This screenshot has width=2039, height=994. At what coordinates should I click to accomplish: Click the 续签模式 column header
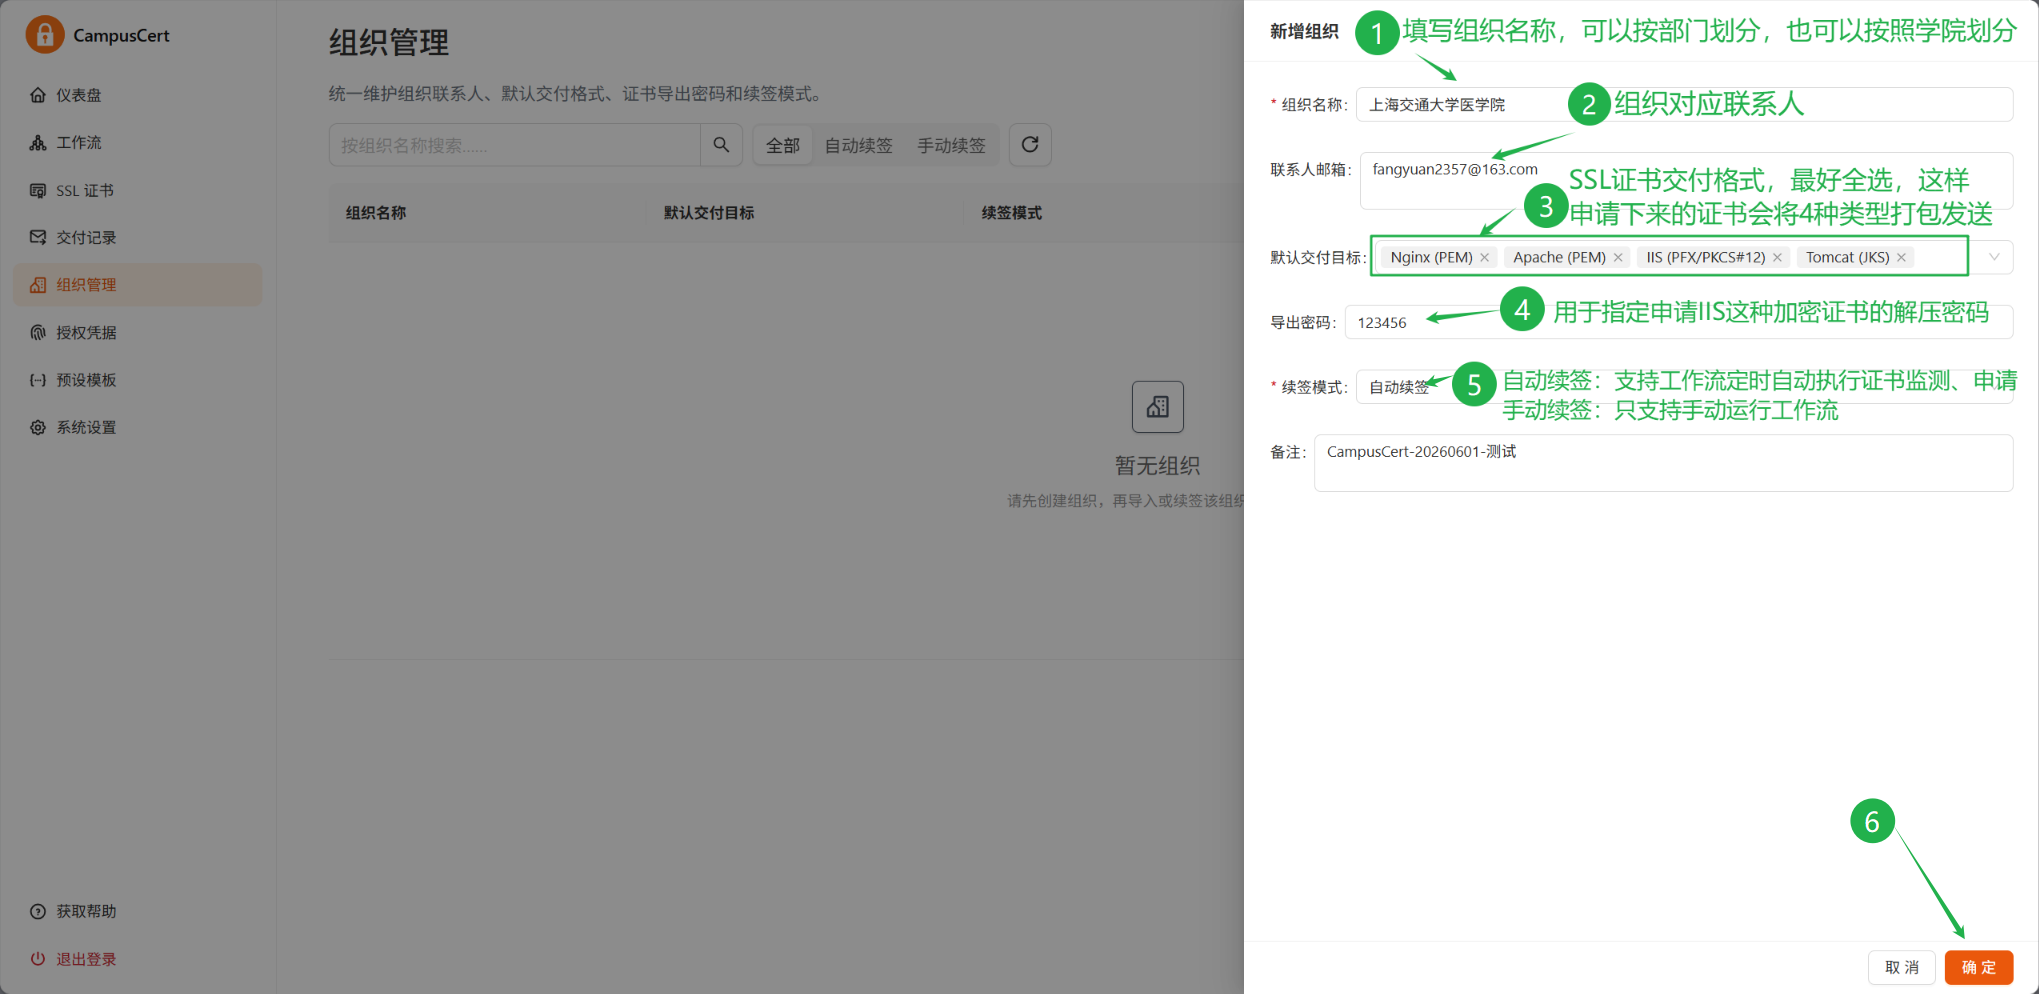point(1012,213)
